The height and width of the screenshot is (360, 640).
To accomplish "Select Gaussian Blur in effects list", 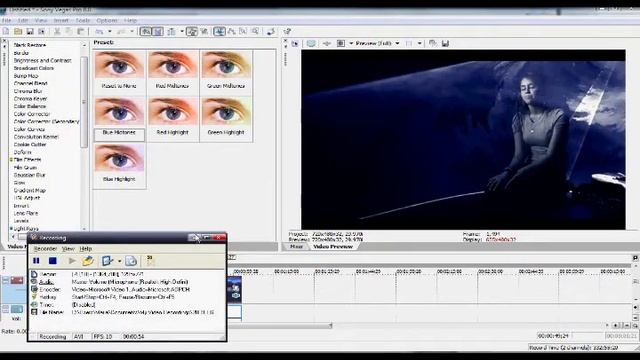I will pyautogui.click(x=29, y=175).
